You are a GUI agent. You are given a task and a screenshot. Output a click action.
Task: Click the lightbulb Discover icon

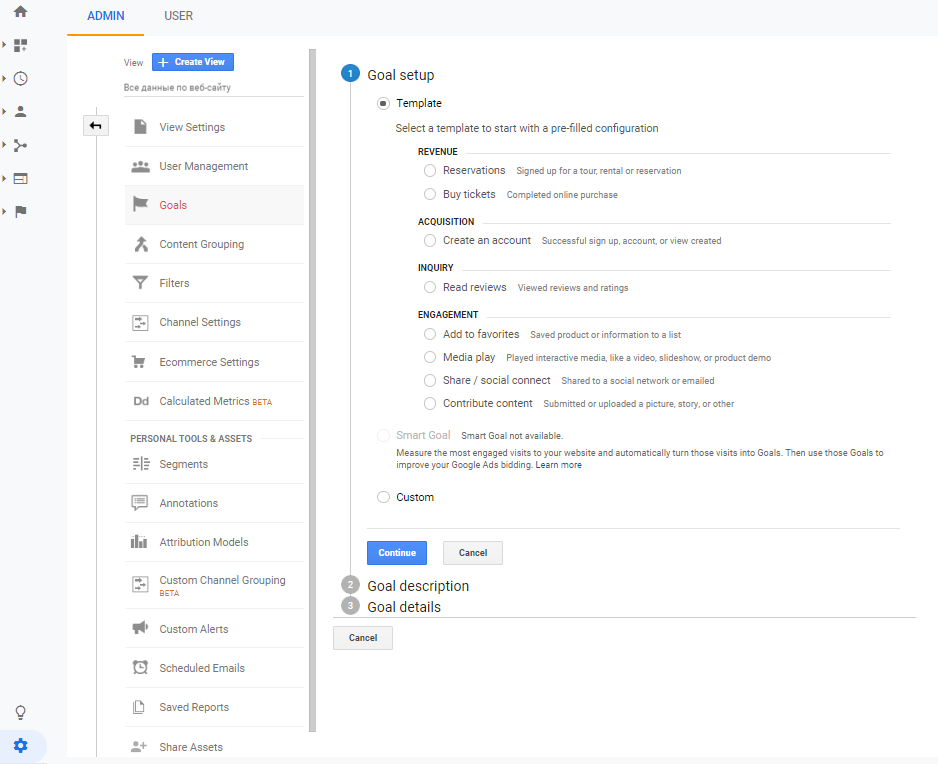(x=20, y=713)
